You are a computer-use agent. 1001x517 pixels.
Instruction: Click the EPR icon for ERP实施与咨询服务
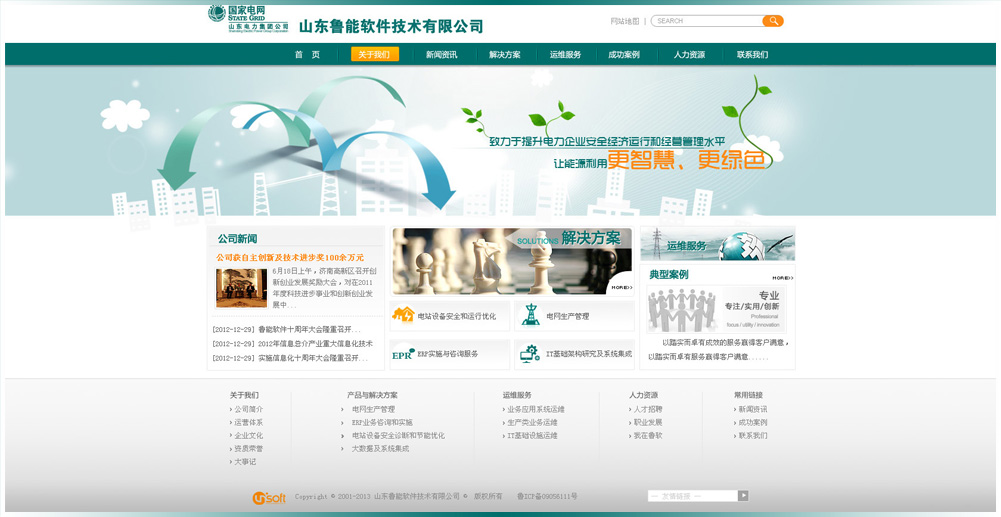click(403, 354)
